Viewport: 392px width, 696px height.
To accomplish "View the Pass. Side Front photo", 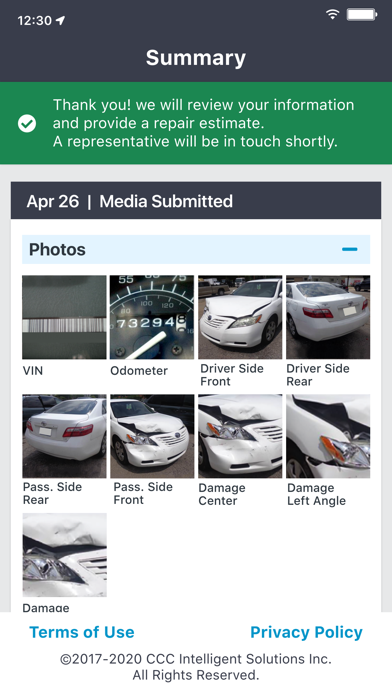I will point(152,436).
